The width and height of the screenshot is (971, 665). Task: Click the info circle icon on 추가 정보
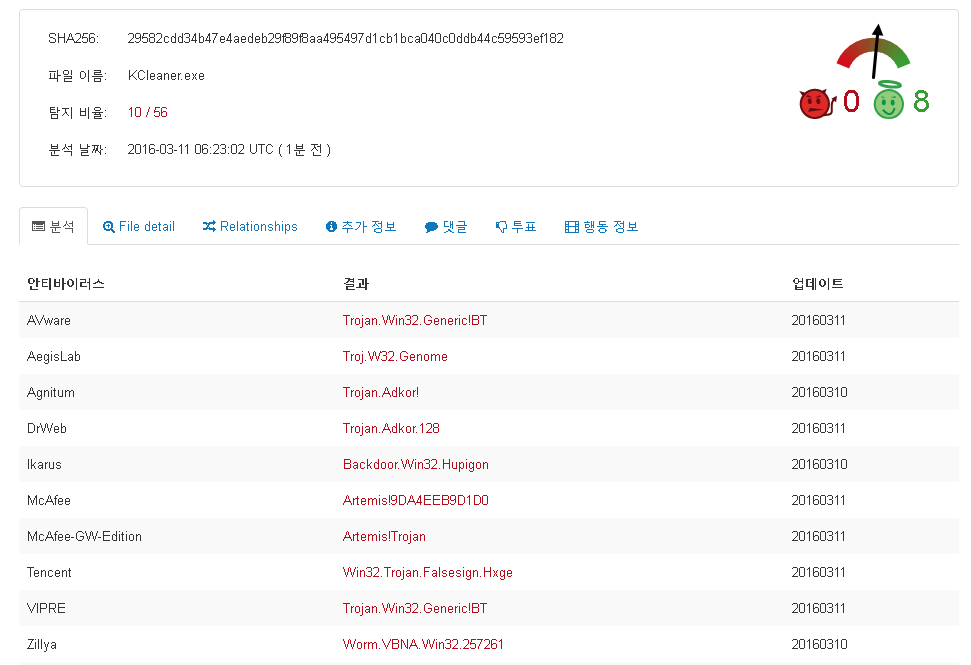coord(331,227)
